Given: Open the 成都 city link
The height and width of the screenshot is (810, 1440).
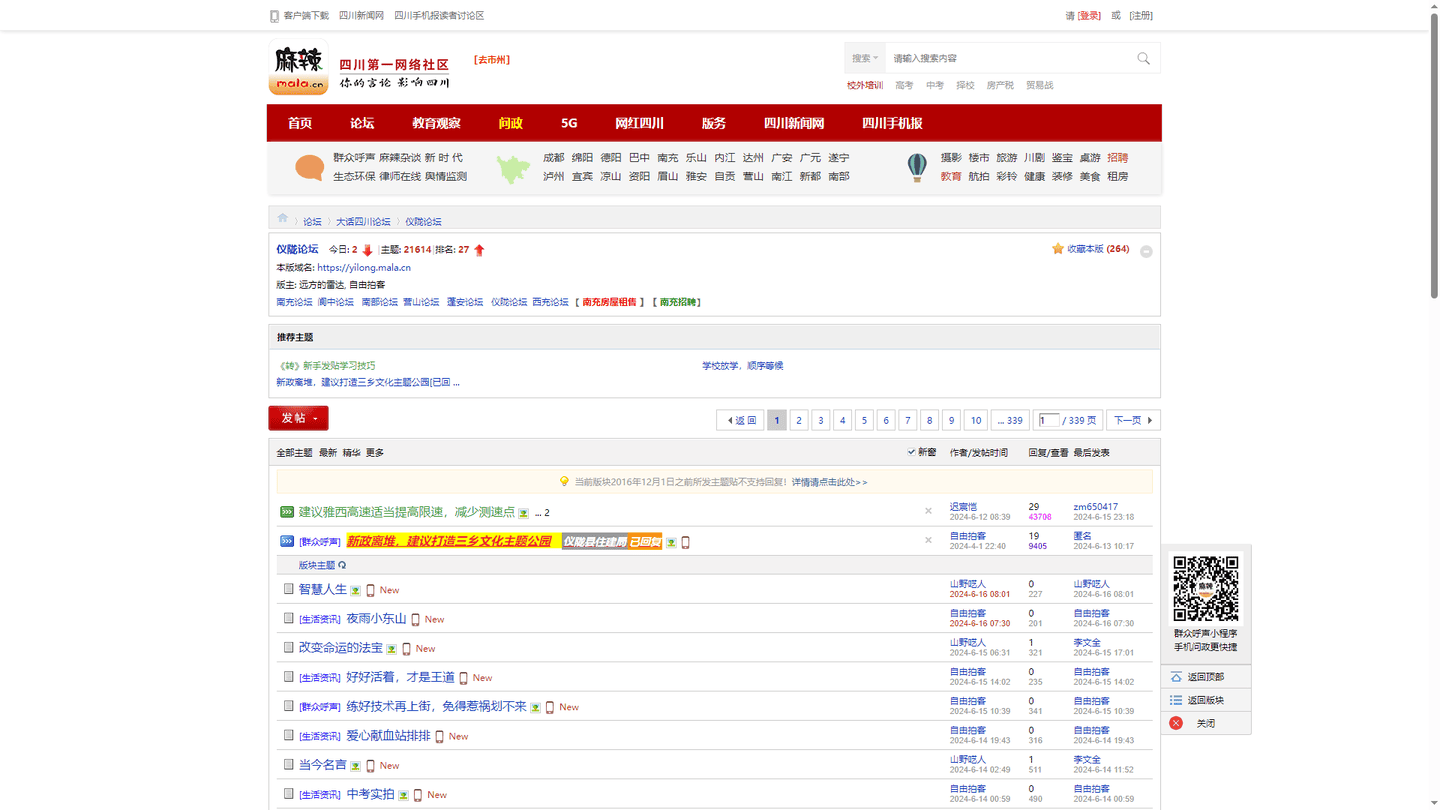Looking at the screenshot, I should point(553,158).
